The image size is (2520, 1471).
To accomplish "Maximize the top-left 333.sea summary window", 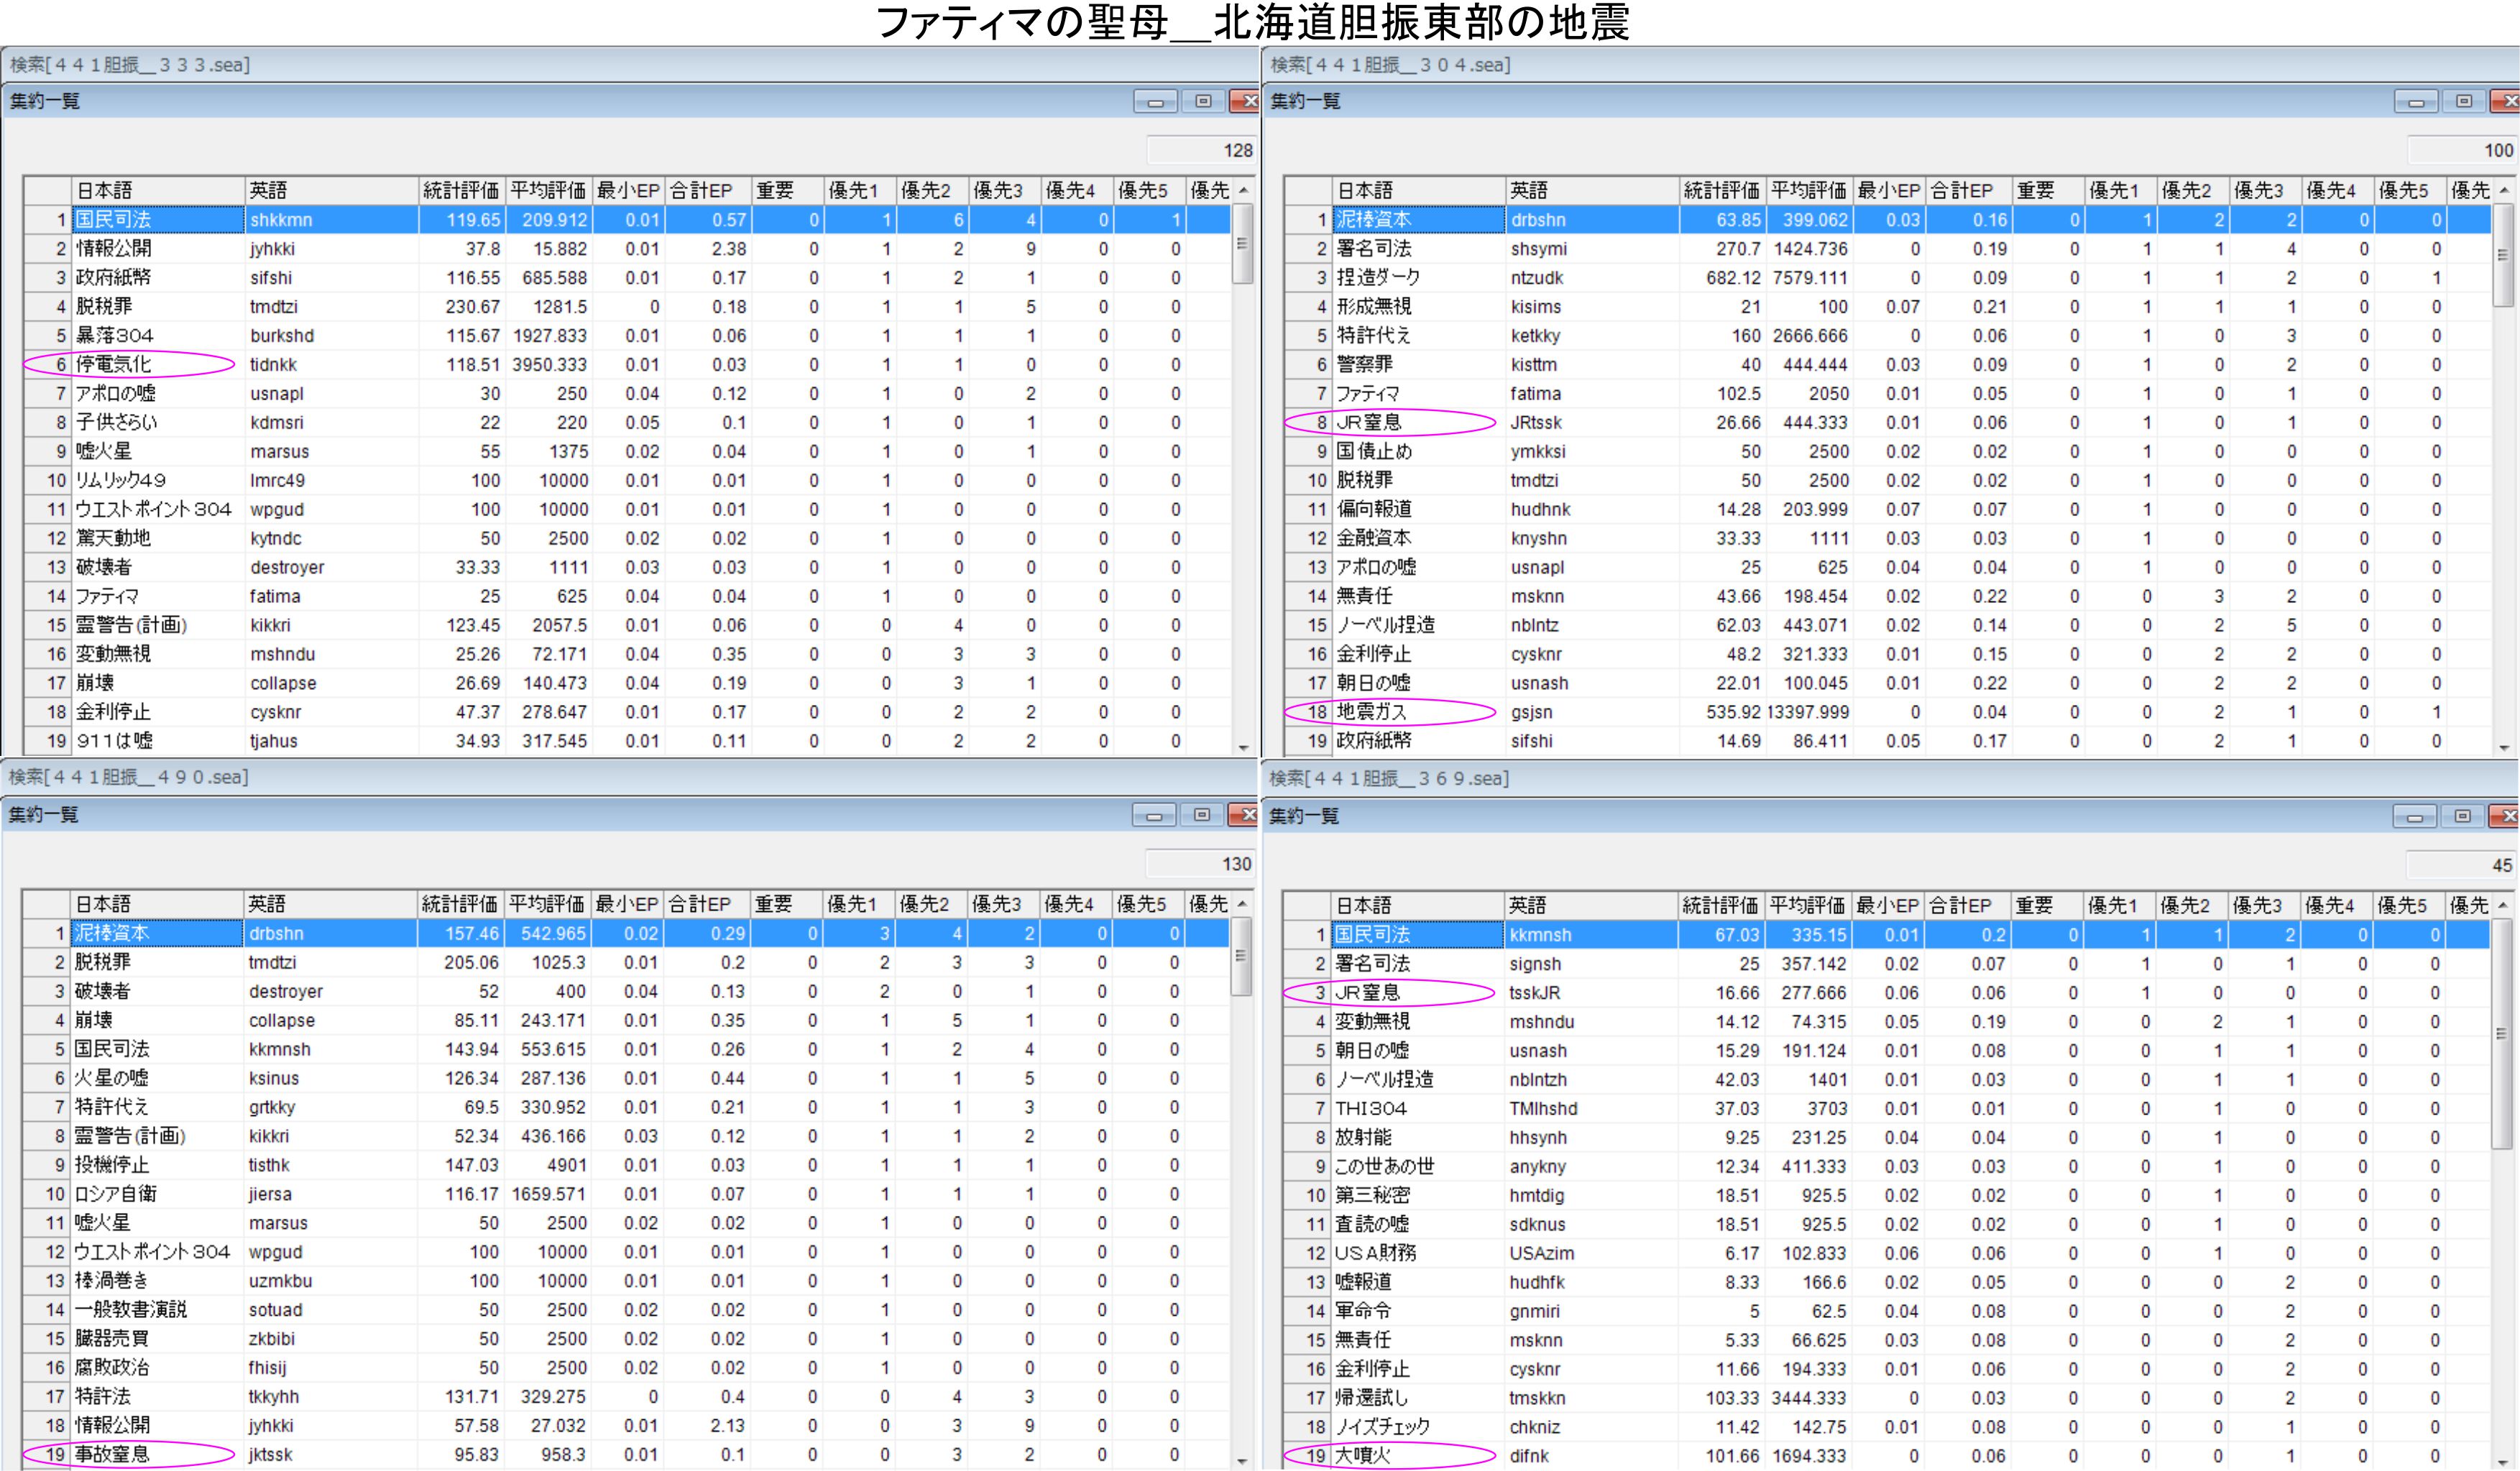I will click(x=1203, y=101).
